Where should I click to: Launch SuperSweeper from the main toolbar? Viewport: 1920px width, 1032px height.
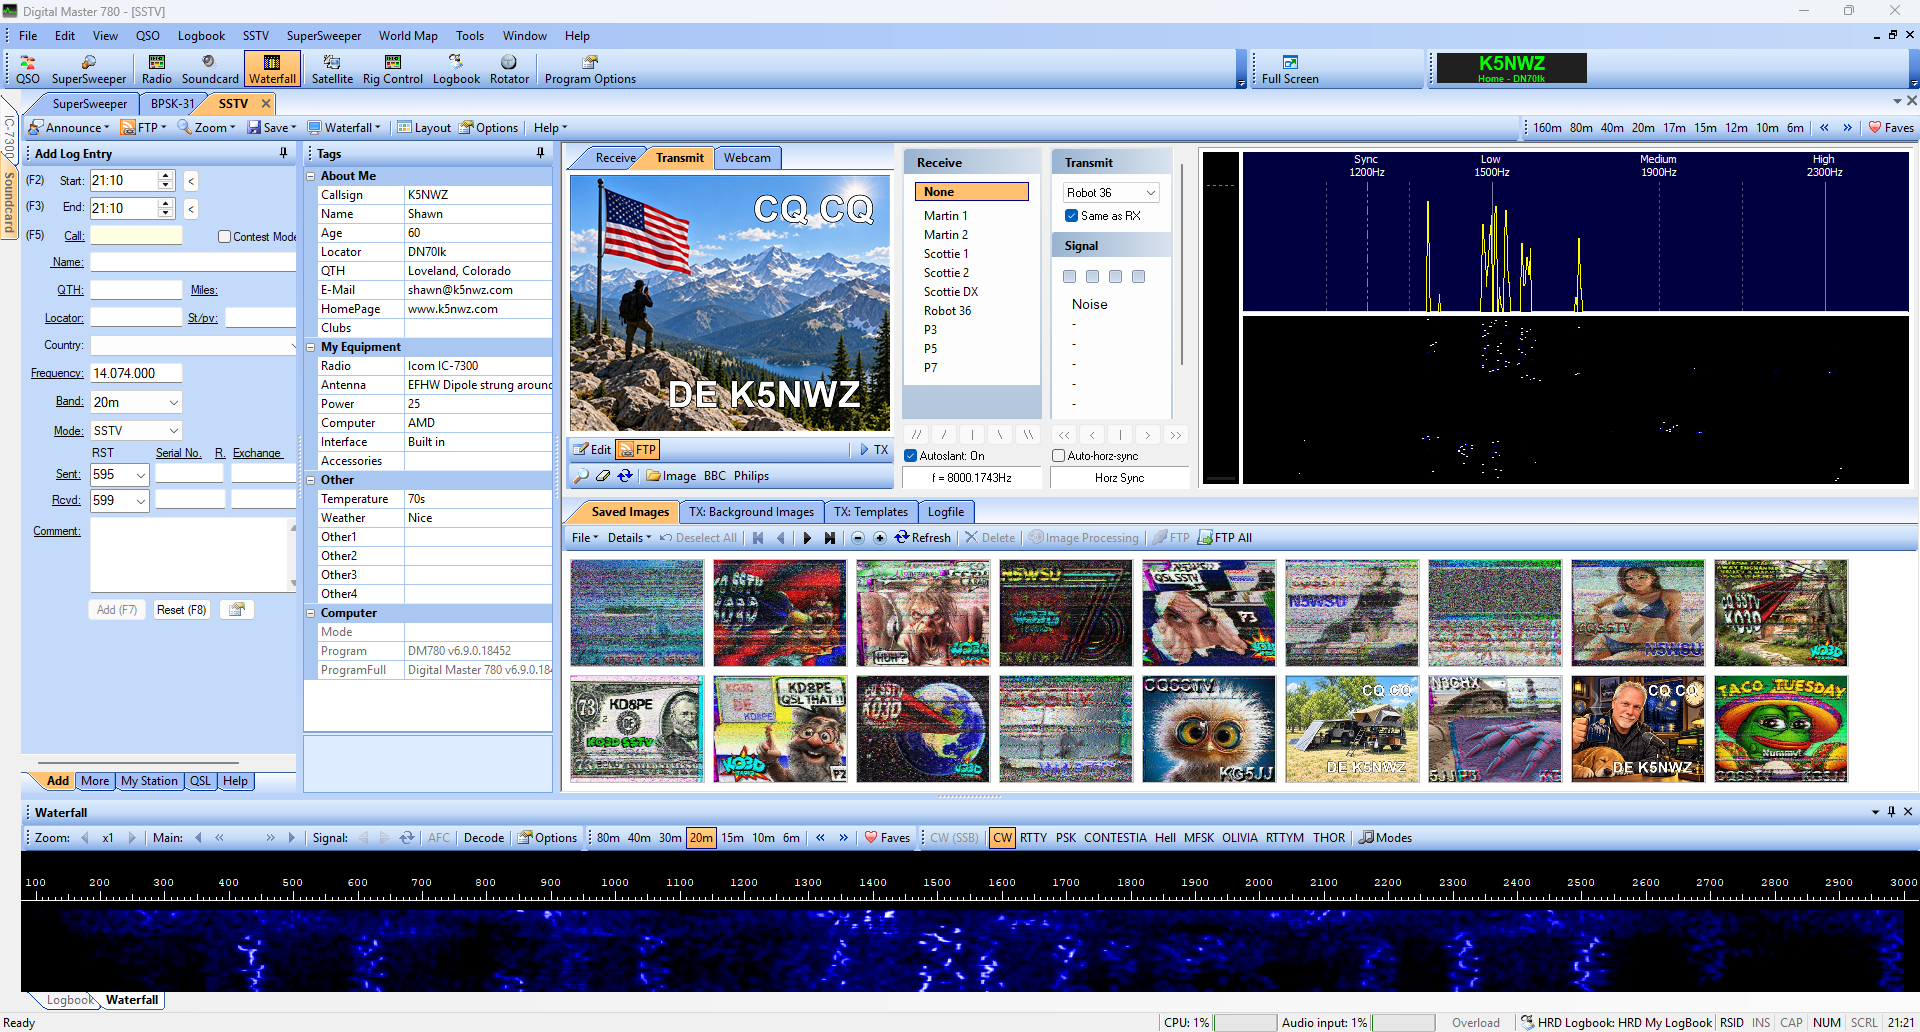(x=89, y=70)
